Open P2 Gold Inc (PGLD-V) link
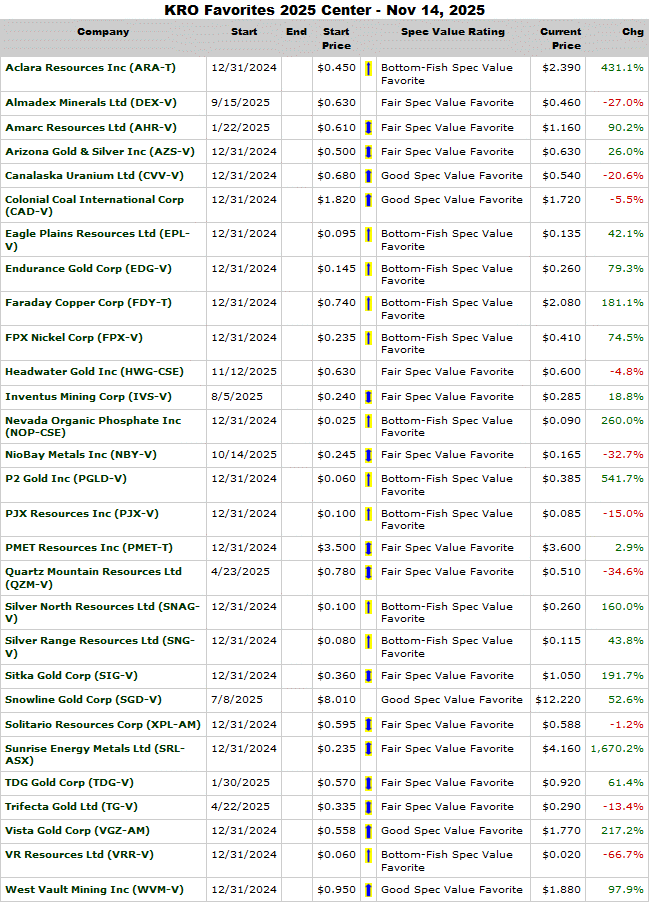 66,479
